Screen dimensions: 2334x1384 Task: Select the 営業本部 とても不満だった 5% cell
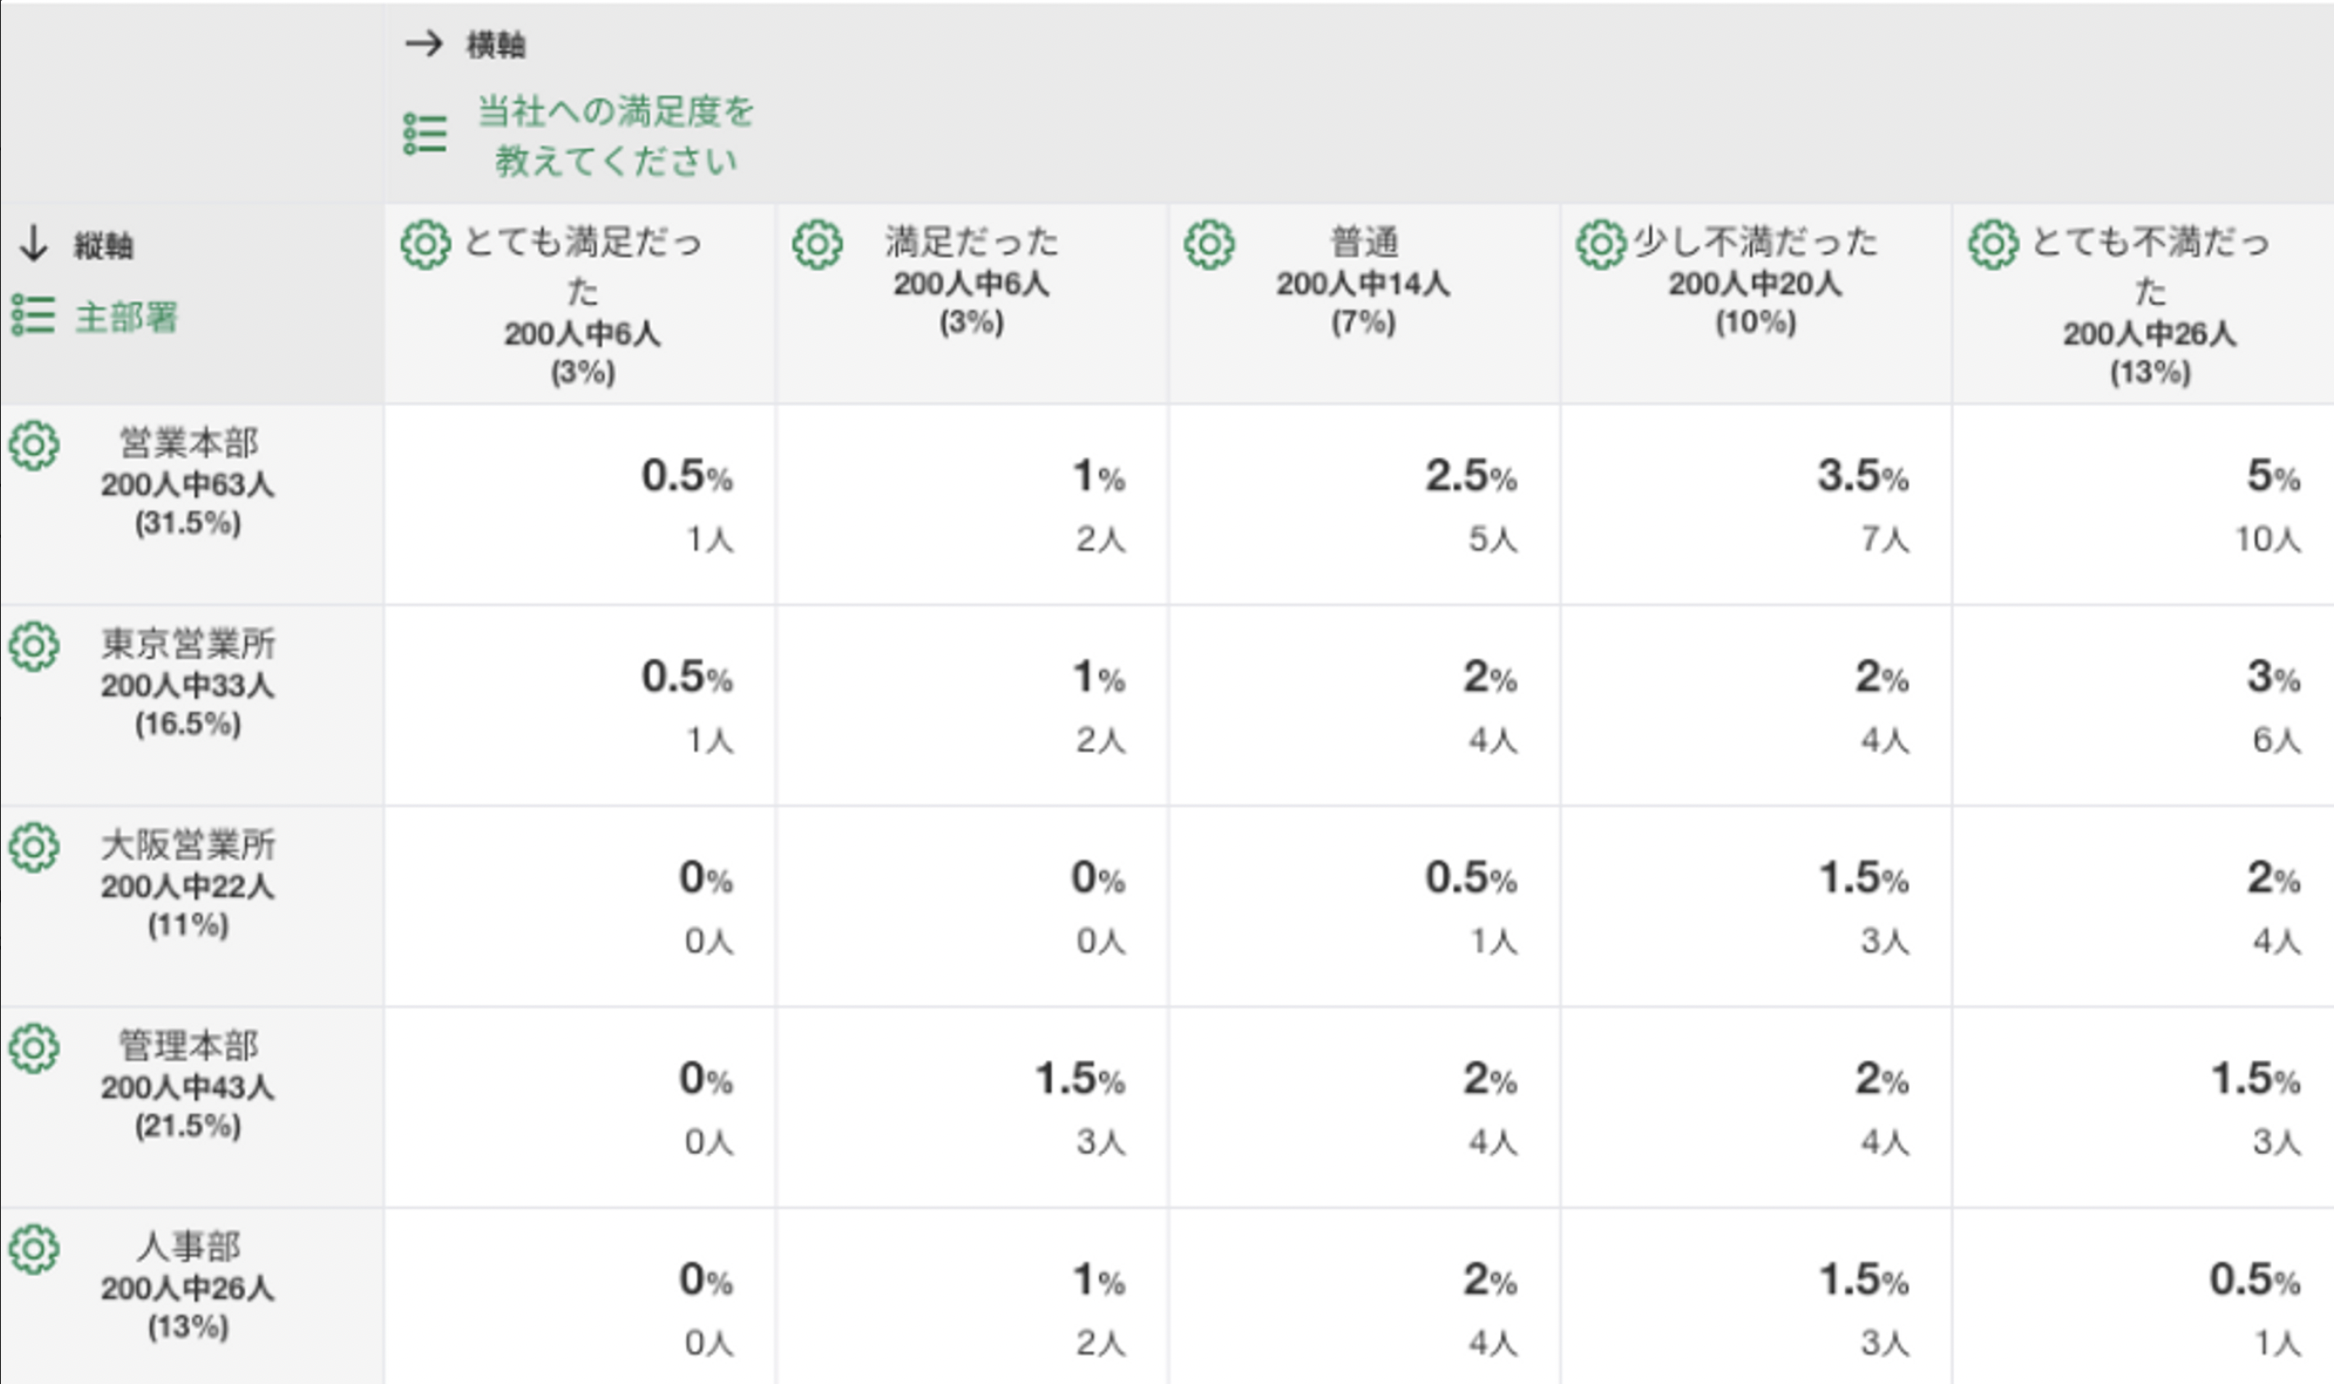tap(2143, 505)
